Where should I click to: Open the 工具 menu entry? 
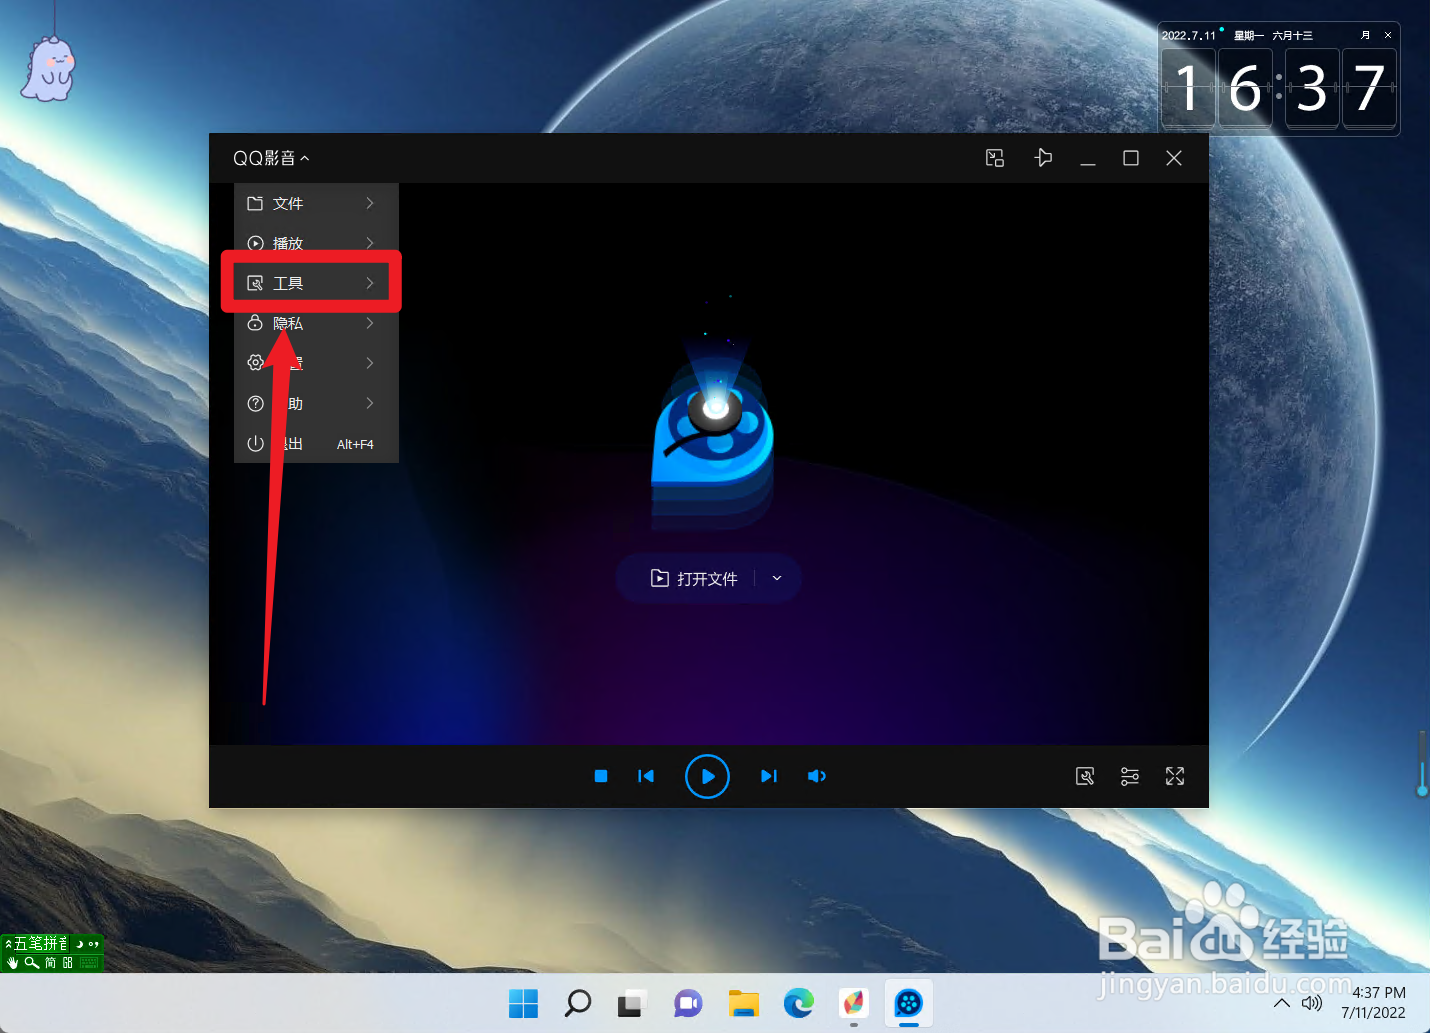tap(316, 283)
